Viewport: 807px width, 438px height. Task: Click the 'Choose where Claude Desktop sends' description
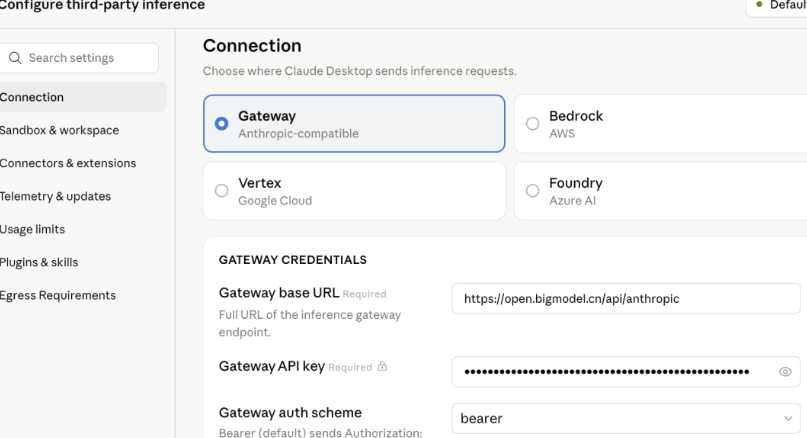360,71
